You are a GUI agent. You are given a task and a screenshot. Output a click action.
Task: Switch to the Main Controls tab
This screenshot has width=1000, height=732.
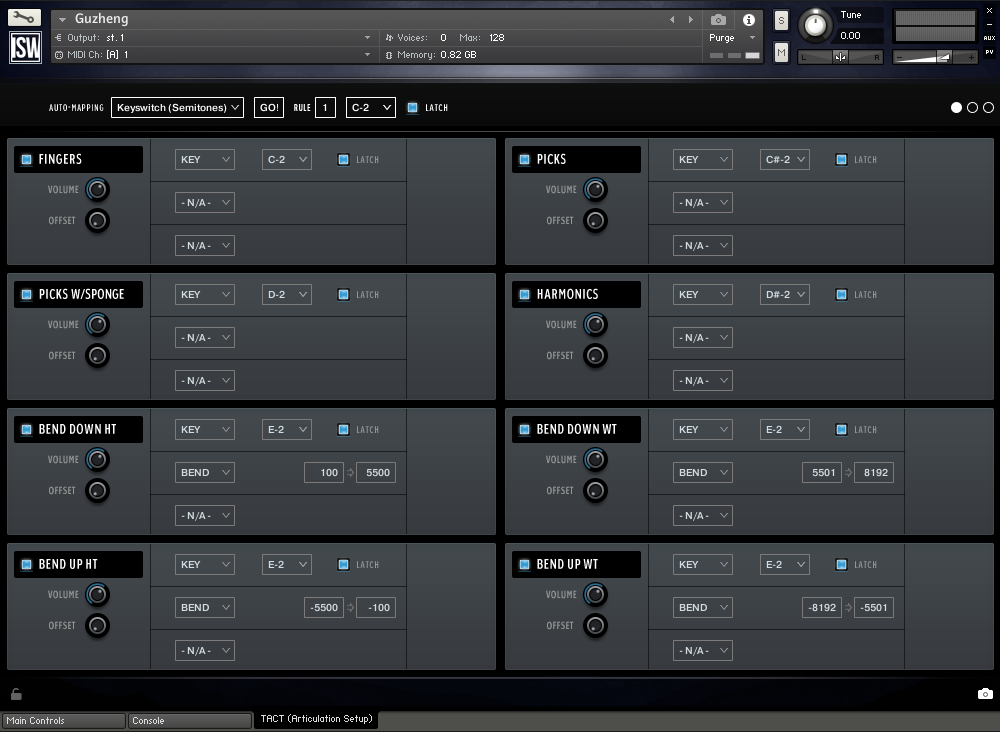coord(64,720)
